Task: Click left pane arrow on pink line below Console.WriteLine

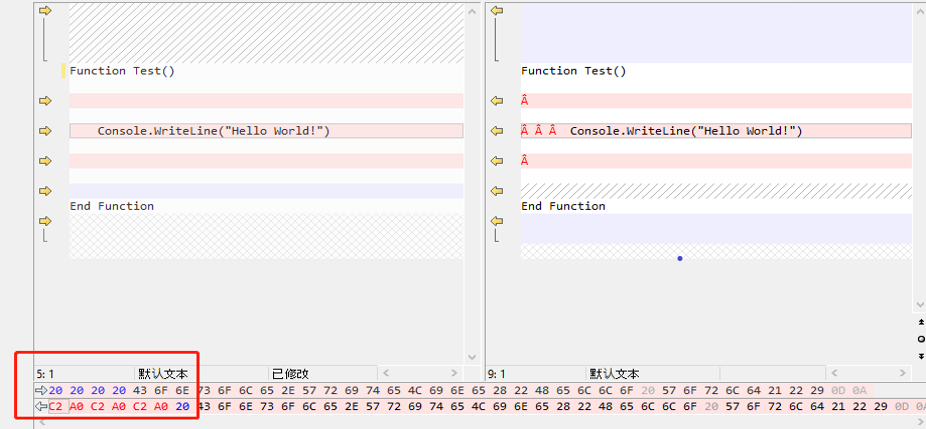Action: tap(45, 161)
